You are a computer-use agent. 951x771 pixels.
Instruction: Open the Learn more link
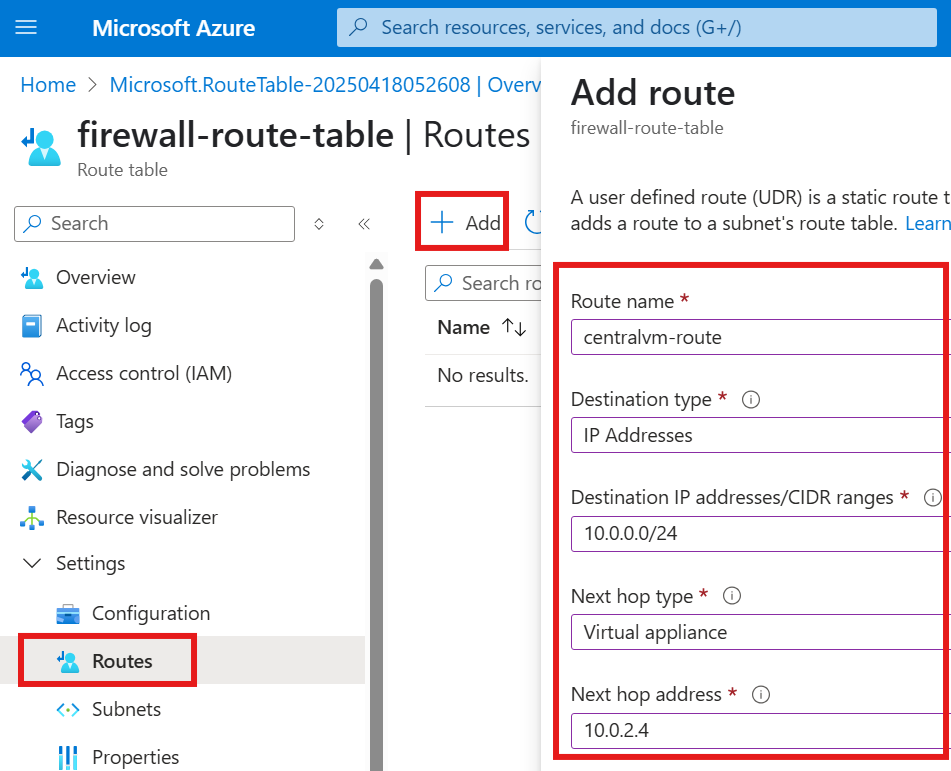928,224
